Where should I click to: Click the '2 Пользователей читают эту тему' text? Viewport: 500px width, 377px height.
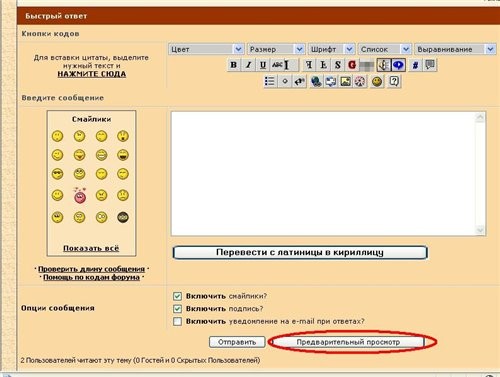point(76,360)
